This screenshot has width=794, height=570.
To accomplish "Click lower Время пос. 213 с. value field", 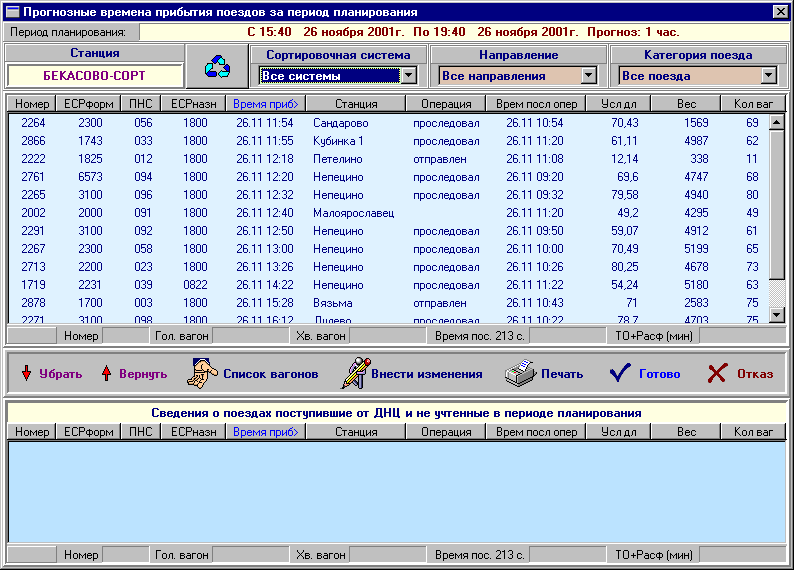I will 568,555.
